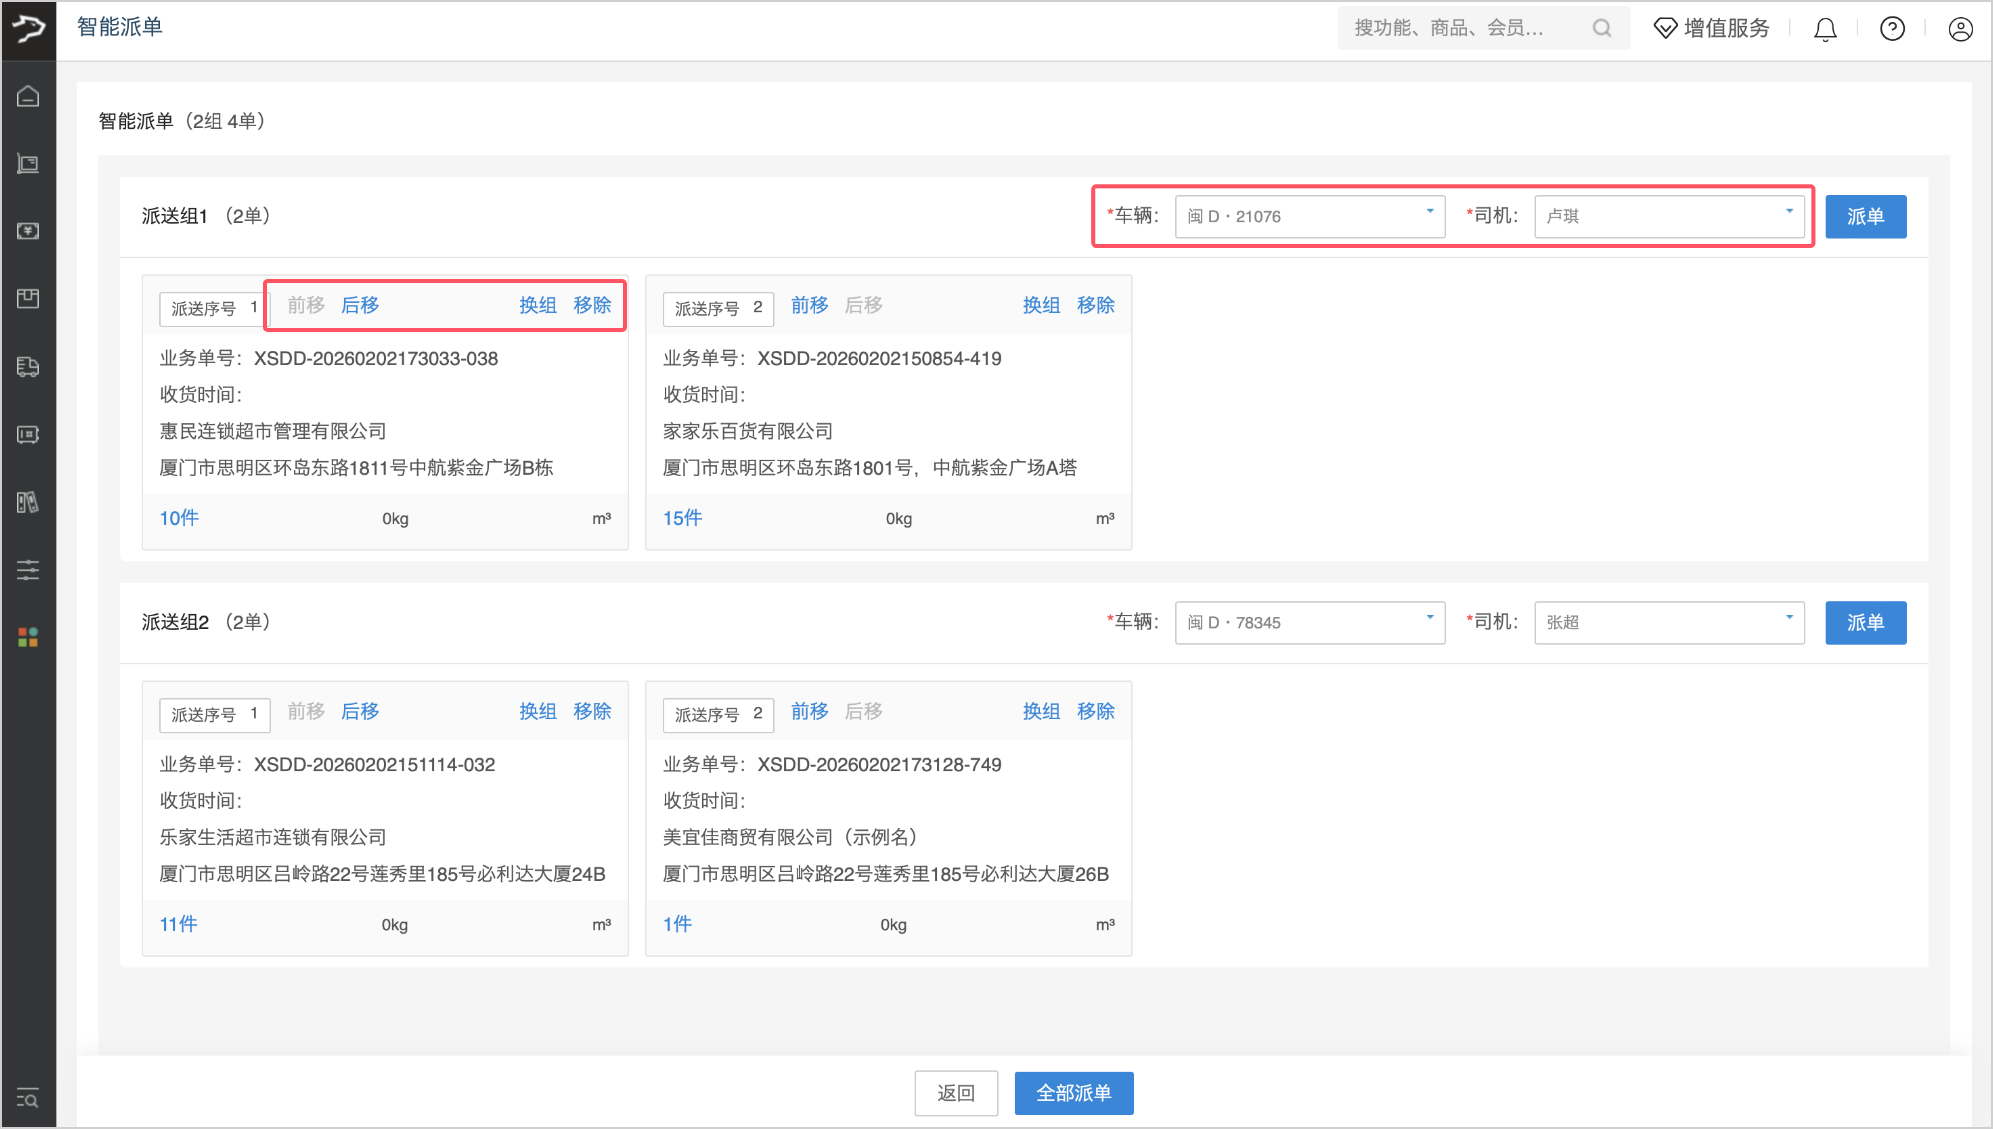Click the truck delivery sidebar icon

click(28, 367)
